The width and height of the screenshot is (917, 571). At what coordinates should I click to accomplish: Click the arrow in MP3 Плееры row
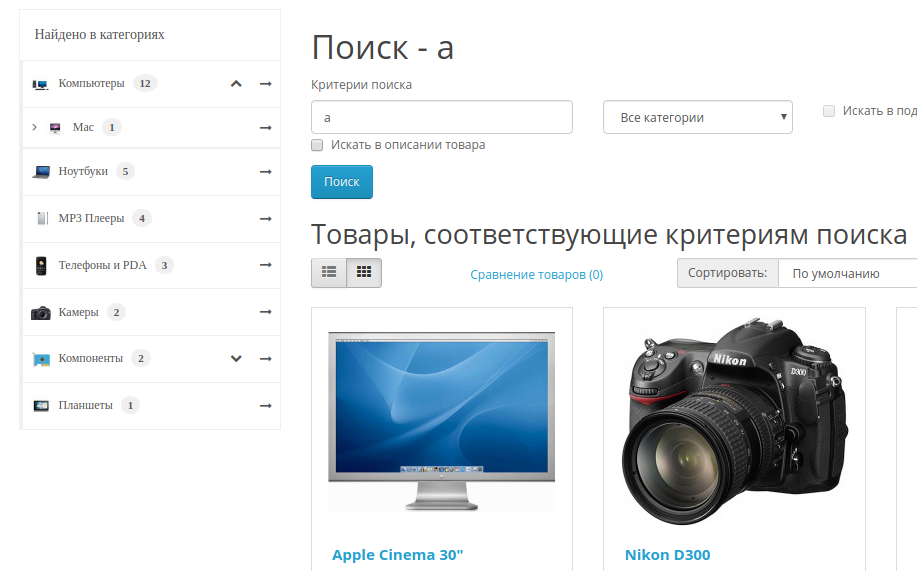[266, 218]
